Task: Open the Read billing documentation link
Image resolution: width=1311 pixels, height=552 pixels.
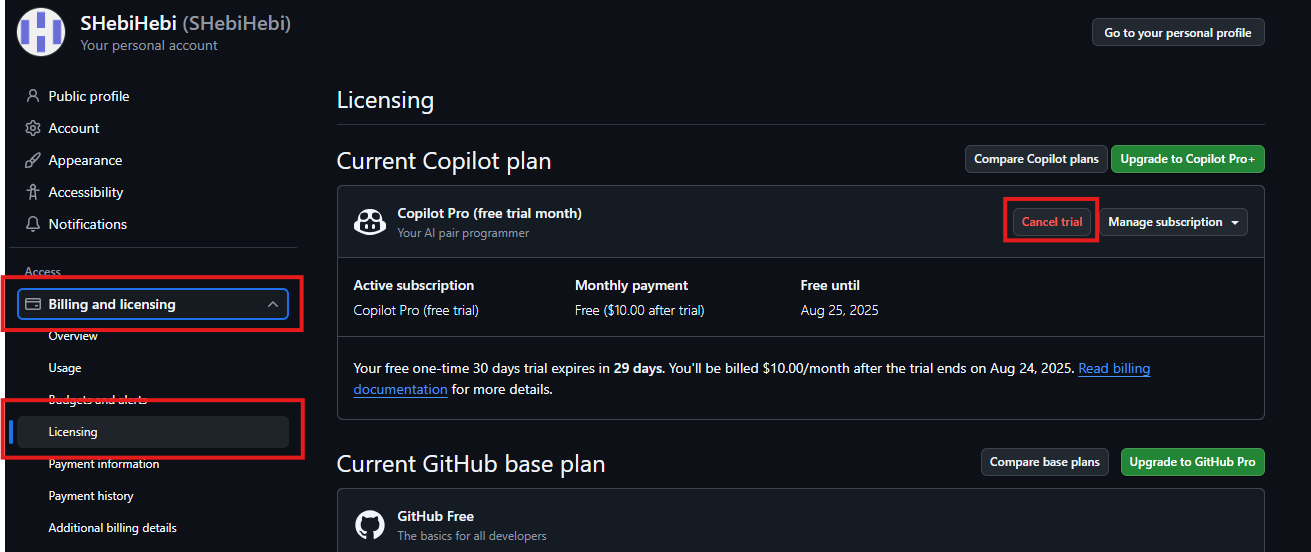Action: [1114, 368]
